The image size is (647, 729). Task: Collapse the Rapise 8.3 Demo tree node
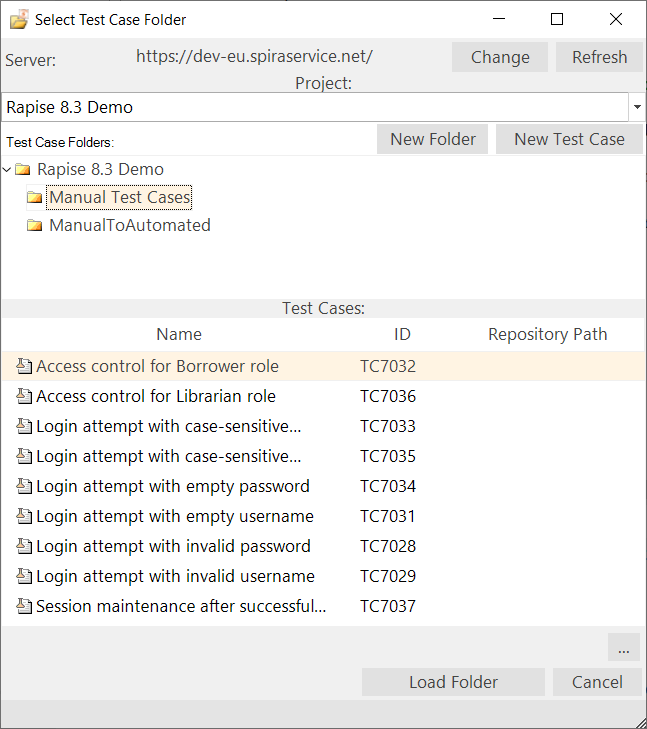8,170
